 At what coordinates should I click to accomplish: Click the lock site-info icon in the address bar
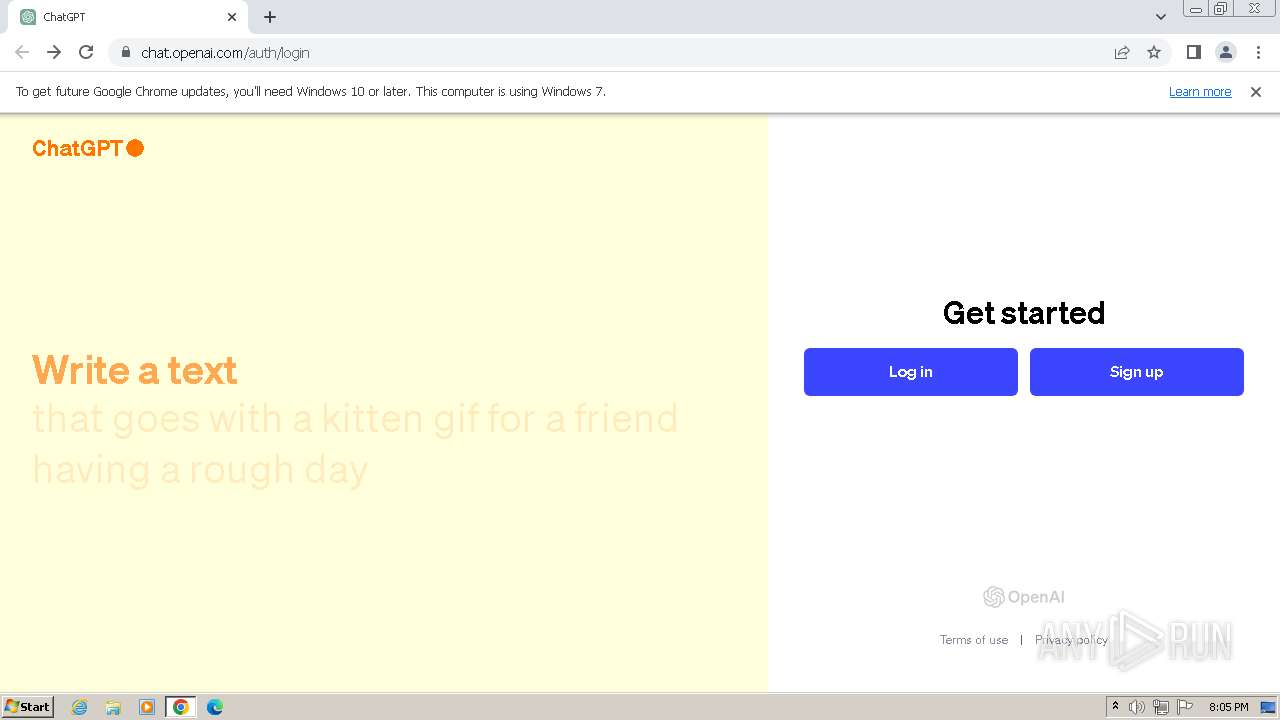click(125, 52)
